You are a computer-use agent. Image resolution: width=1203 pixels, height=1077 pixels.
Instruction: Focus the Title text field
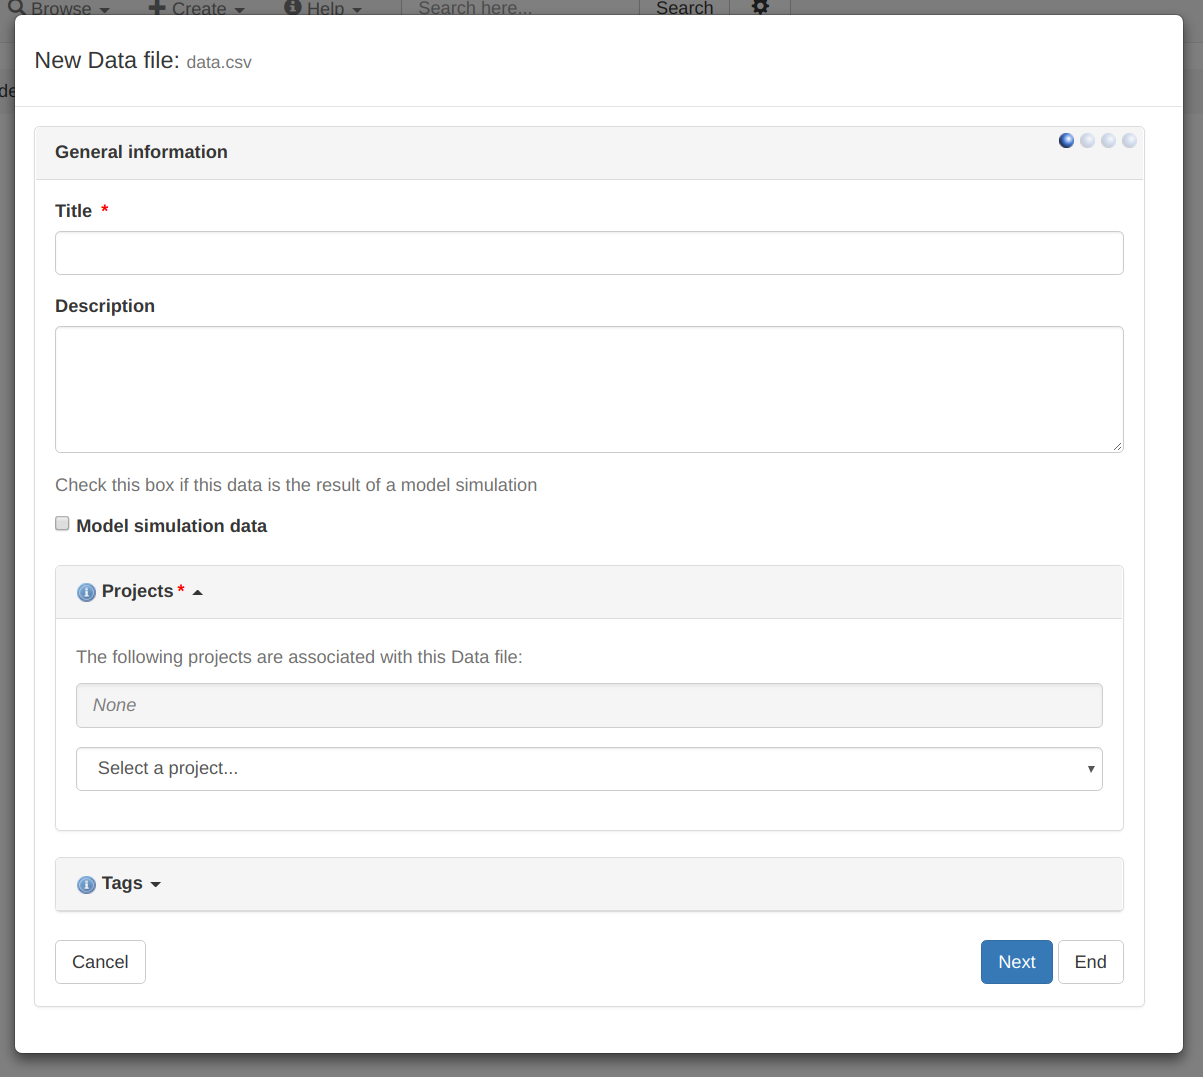pyautogui.click(x=589, y=253)
